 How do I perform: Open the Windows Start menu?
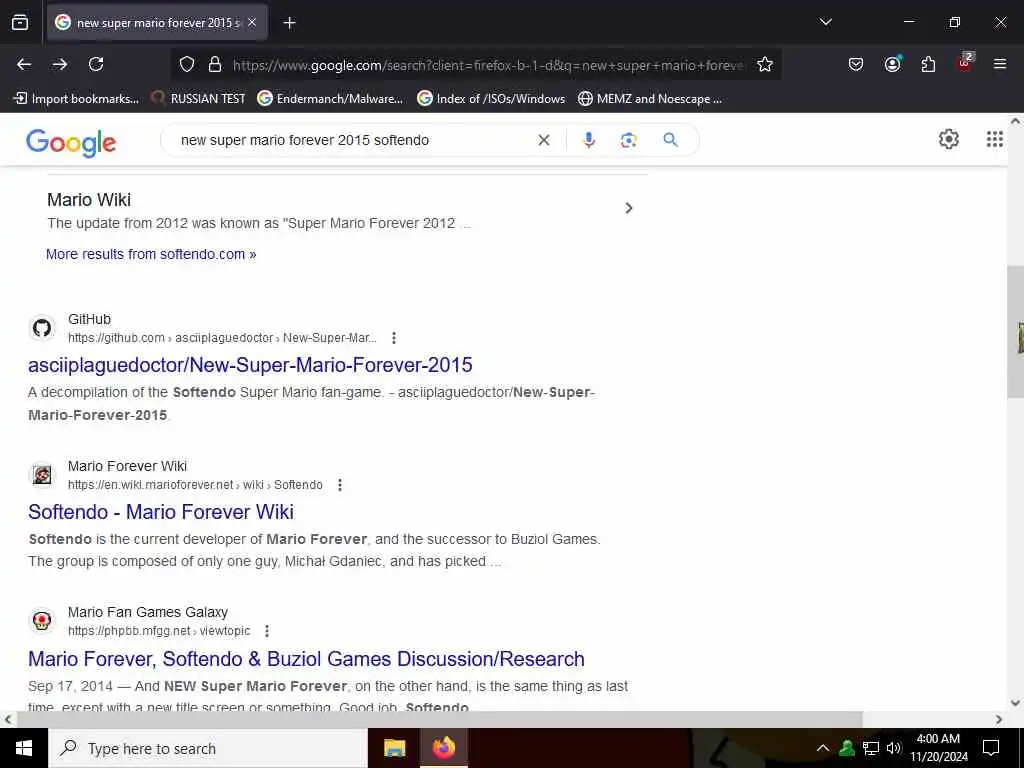pos(24,748)
